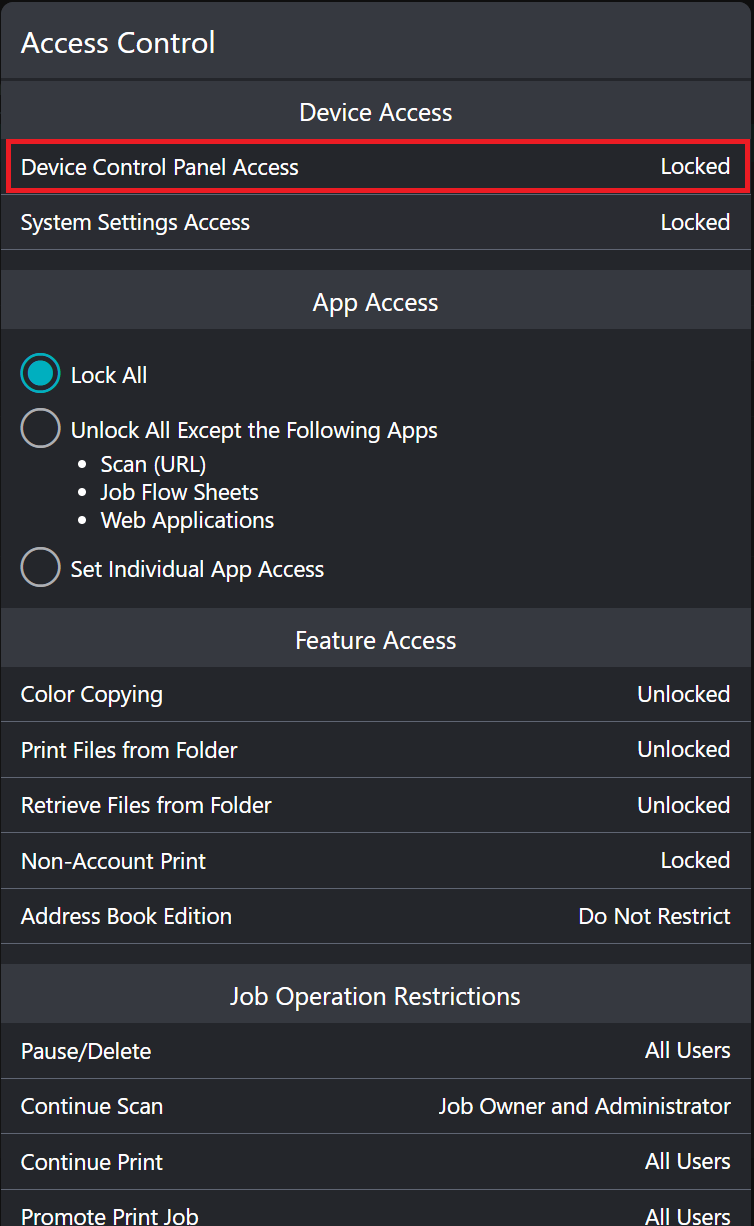Screen dimensions: 754x1226
Task: Open Pause/Delete job restriction setting
Action: 376,1051
